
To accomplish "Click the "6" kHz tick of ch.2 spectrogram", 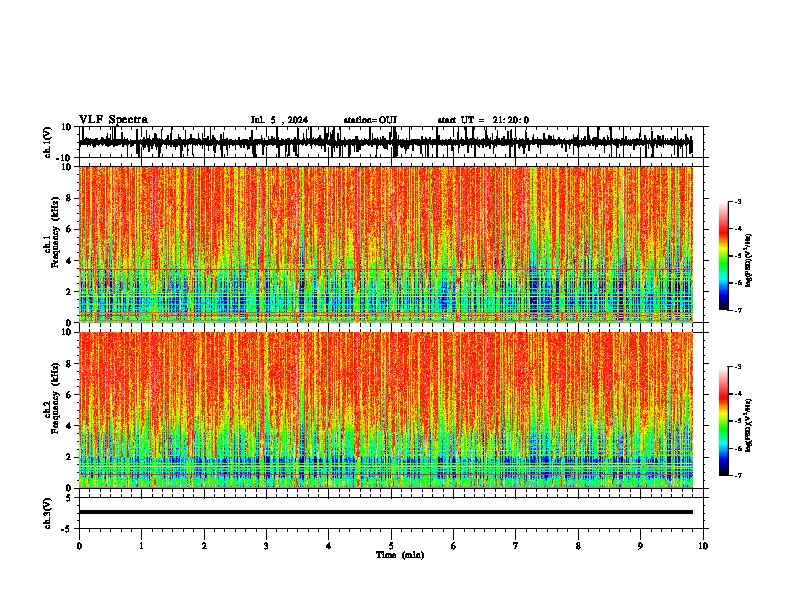I will pyautogui.click(x=69, y=395).
